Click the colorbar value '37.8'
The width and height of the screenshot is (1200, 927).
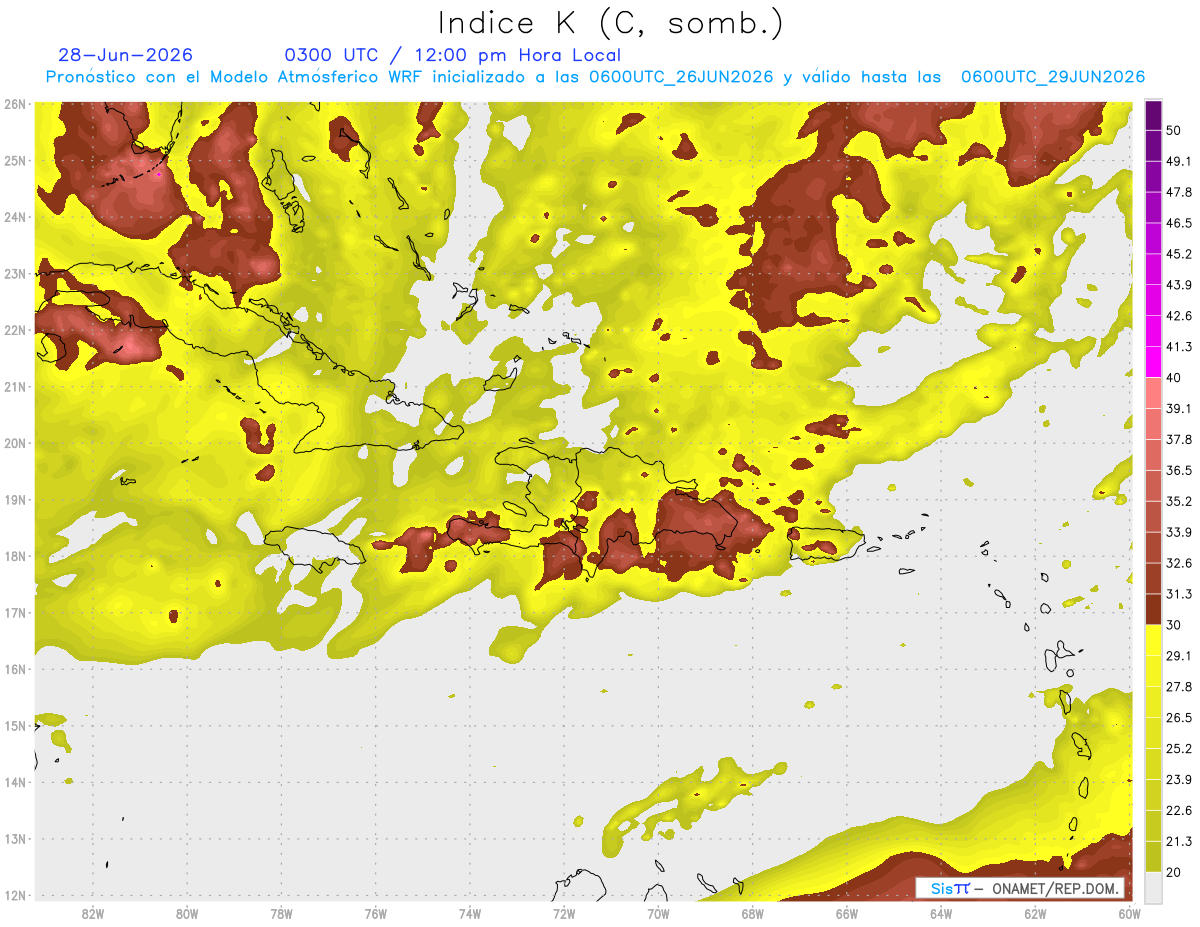[x=1179, y=439]
